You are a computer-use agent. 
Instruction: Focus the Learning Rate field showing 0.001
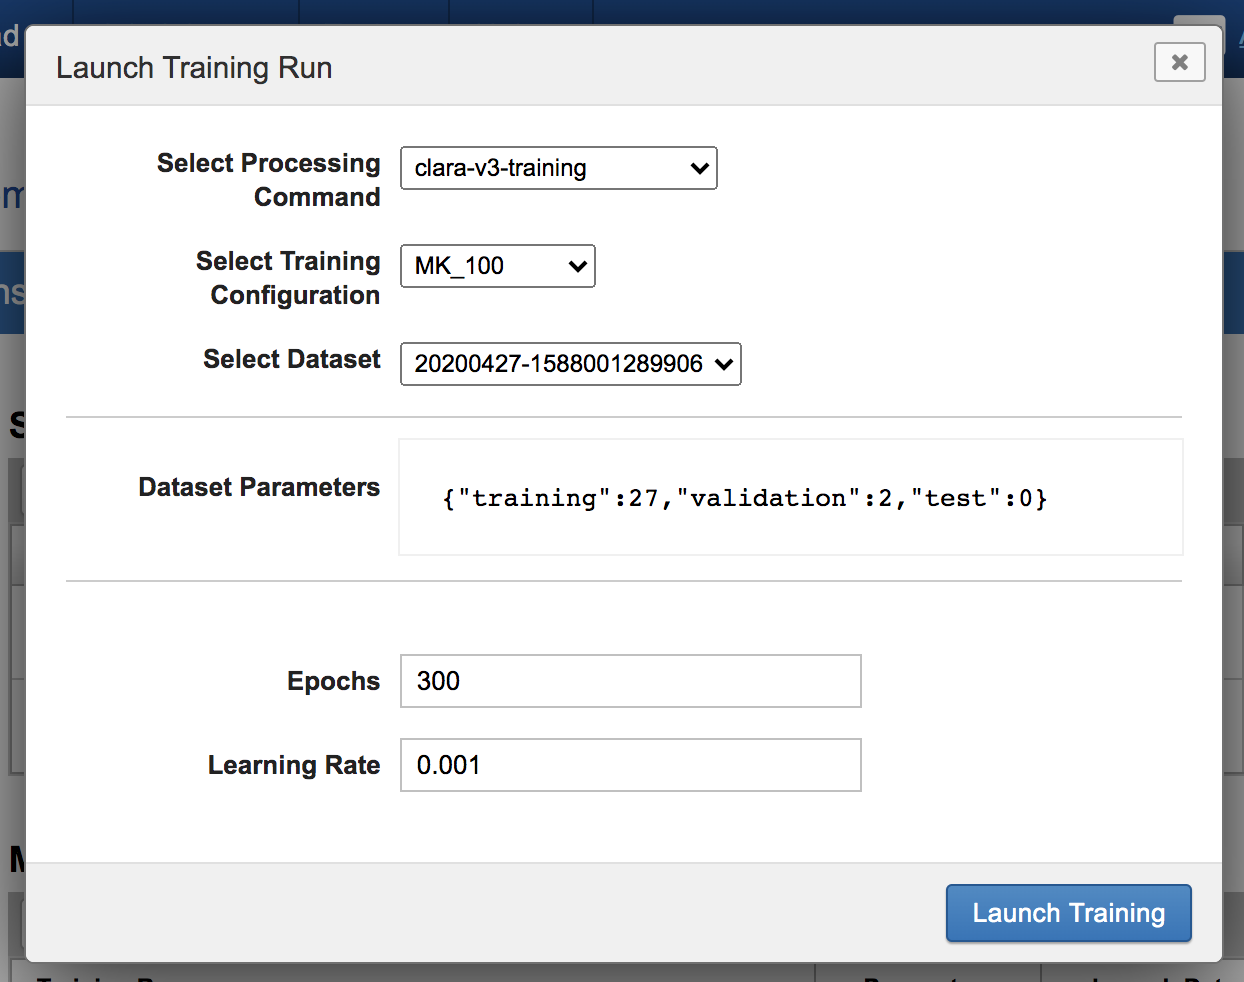pyautogui.click(x=630, y=765)
